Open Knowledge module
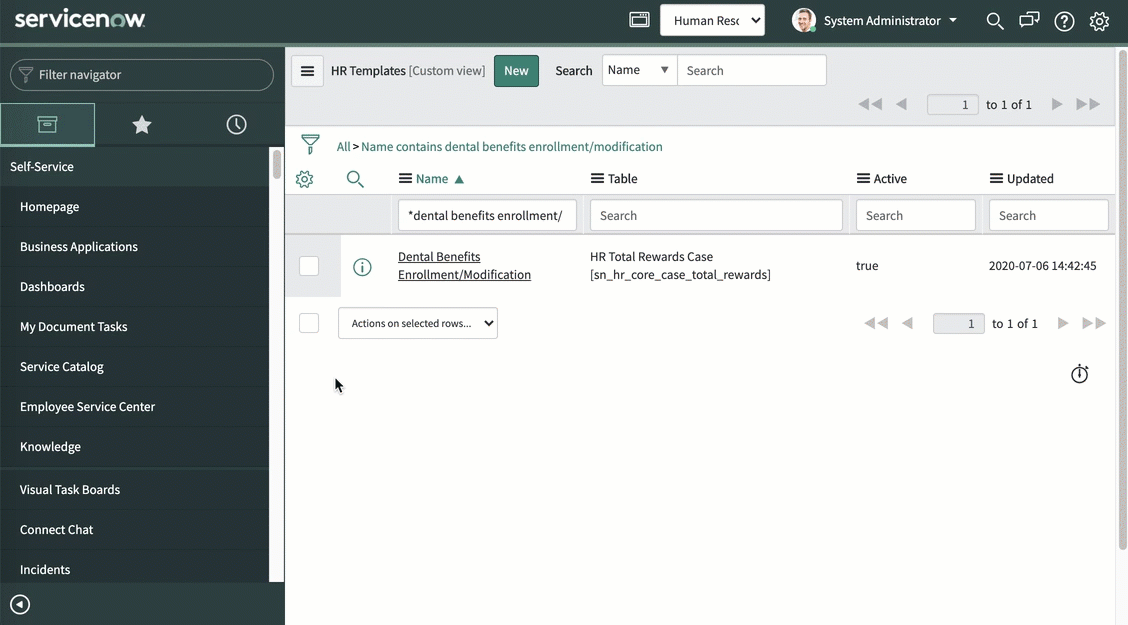Image resolution: width=1128 pixels, height=625 pixels. [x=50, y=447]
